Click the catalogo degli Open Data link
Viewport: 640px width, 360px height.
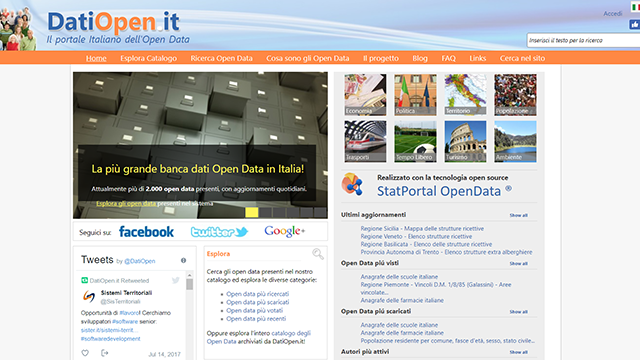coord(259,337)
